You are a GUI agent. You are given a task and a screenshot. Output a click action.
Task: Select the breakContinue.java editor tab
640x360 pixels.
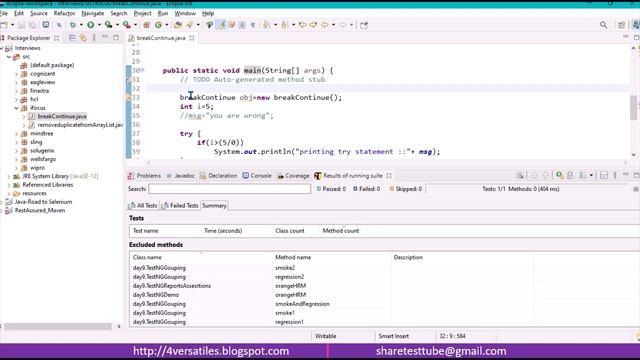click(x=160, y=38)
